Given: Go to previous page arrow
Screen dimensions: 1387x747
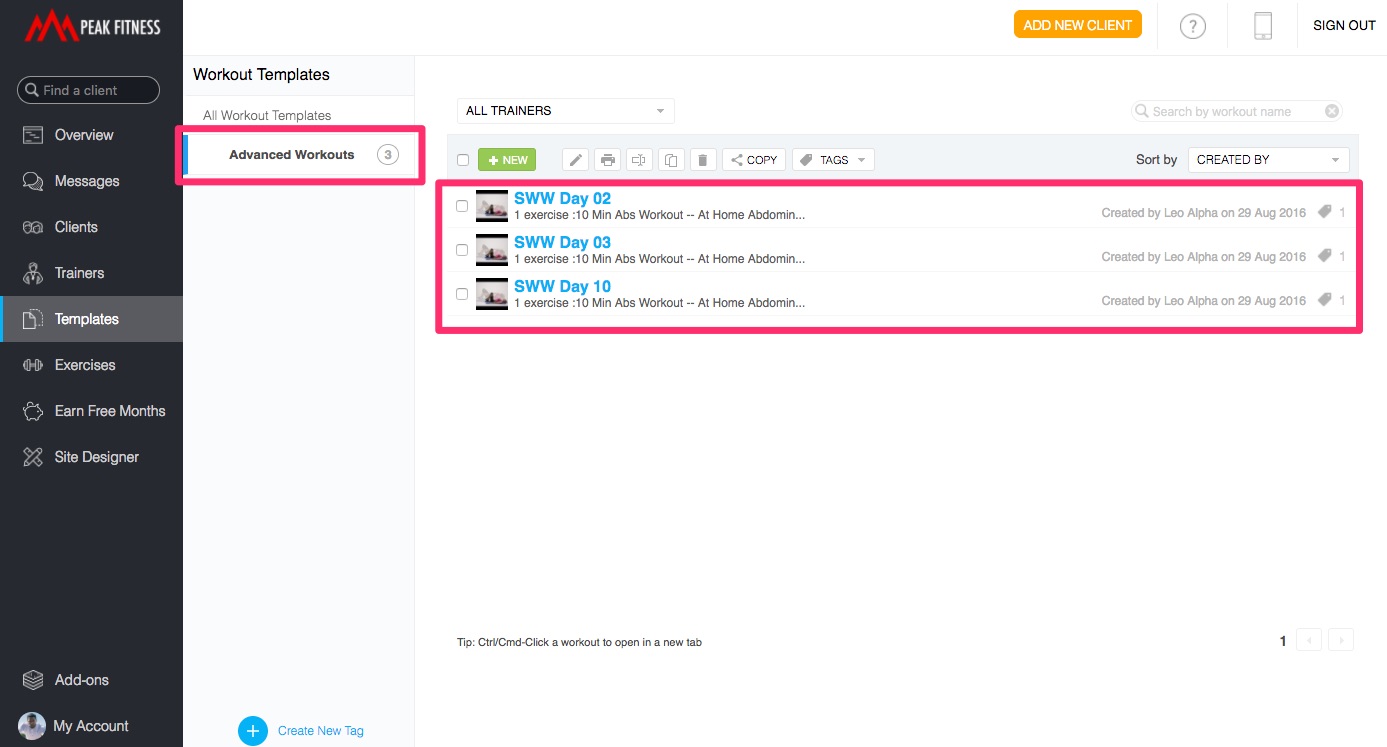Looking at the screenshot, I should click(x=1309, y=641).
